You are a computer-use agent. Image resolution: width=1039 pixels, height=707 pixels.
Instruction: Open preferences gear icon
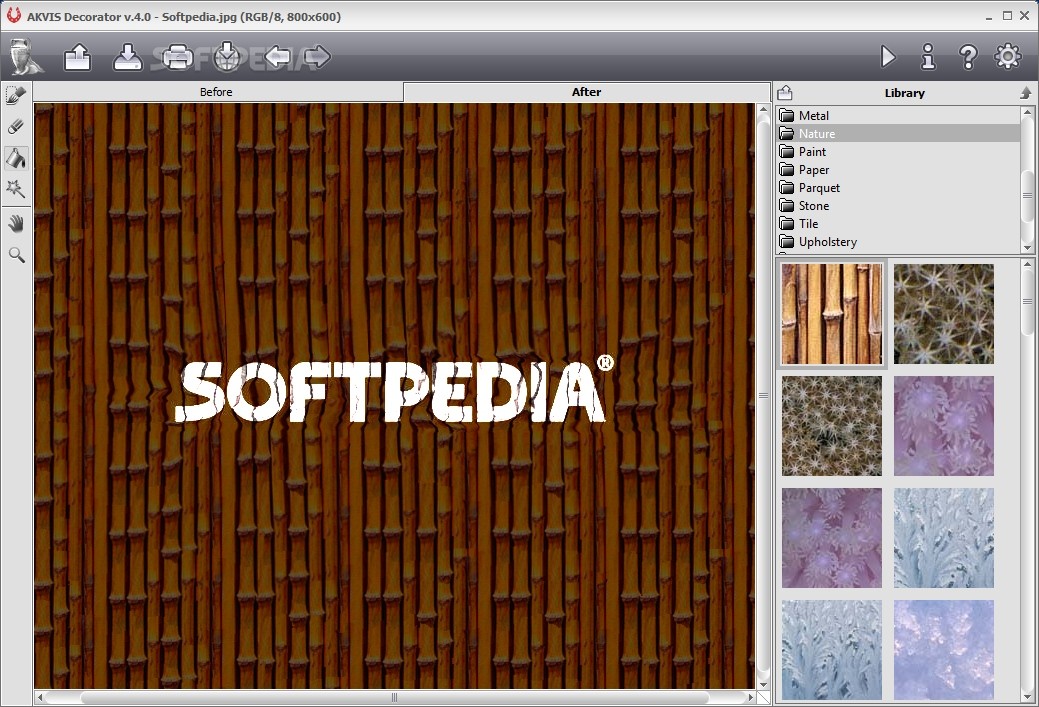pyautogui.click(x=1008, y=56)
